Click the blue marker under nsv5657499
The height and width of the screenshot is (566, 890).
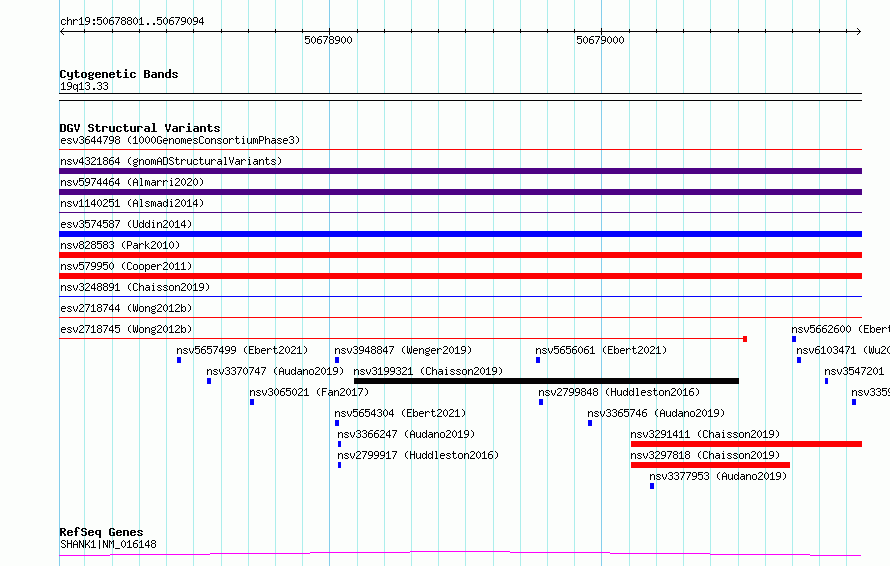[x=179, y=360]
